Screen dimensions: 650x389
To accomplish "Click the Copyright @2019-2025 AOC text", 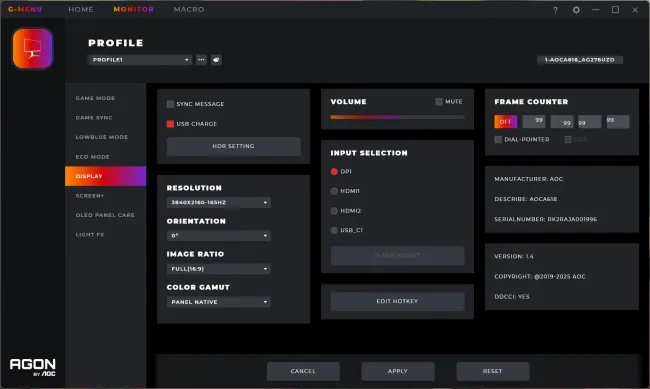I will (x=540, y=277).
